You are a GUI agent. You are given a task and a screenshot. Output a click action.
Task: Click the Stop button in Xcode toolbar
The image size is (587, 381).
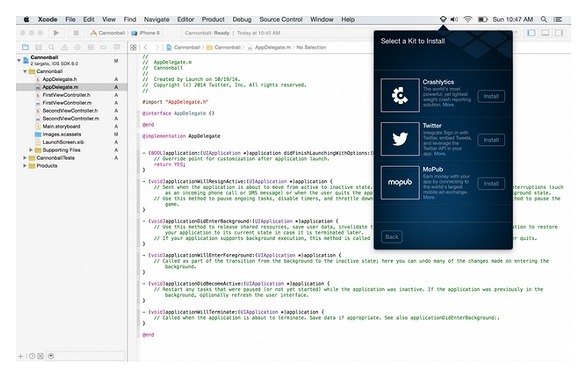click(76, 33)
